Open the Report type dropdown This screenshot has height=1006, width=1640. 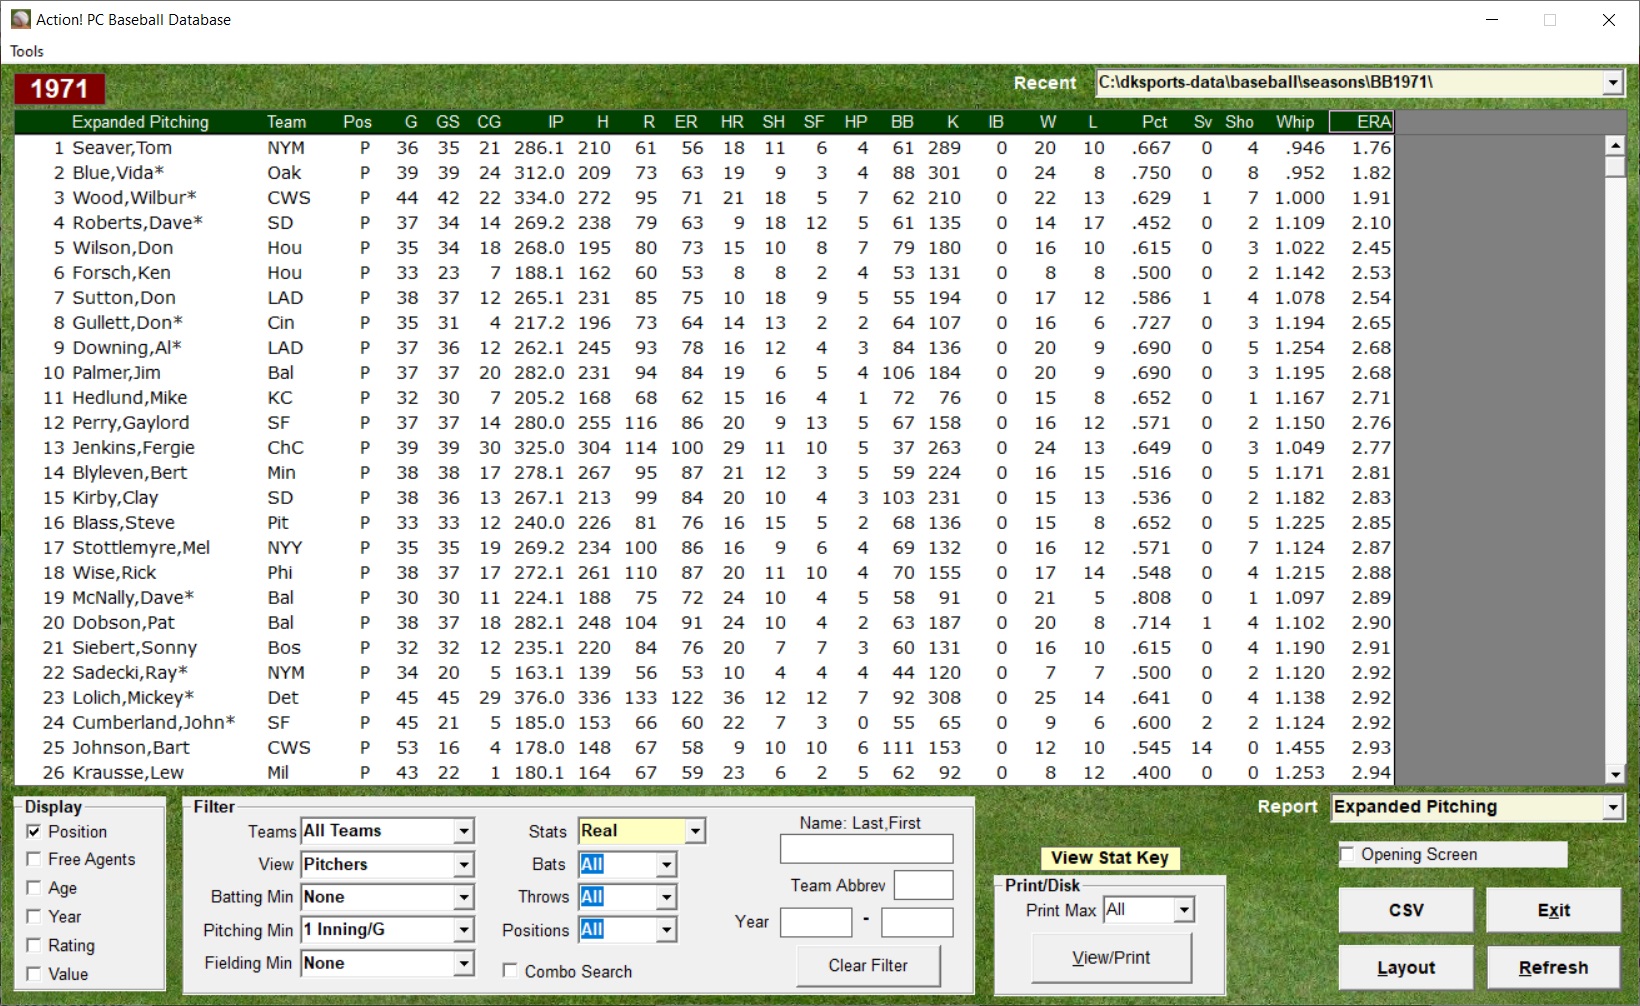tap(1612, 807)
